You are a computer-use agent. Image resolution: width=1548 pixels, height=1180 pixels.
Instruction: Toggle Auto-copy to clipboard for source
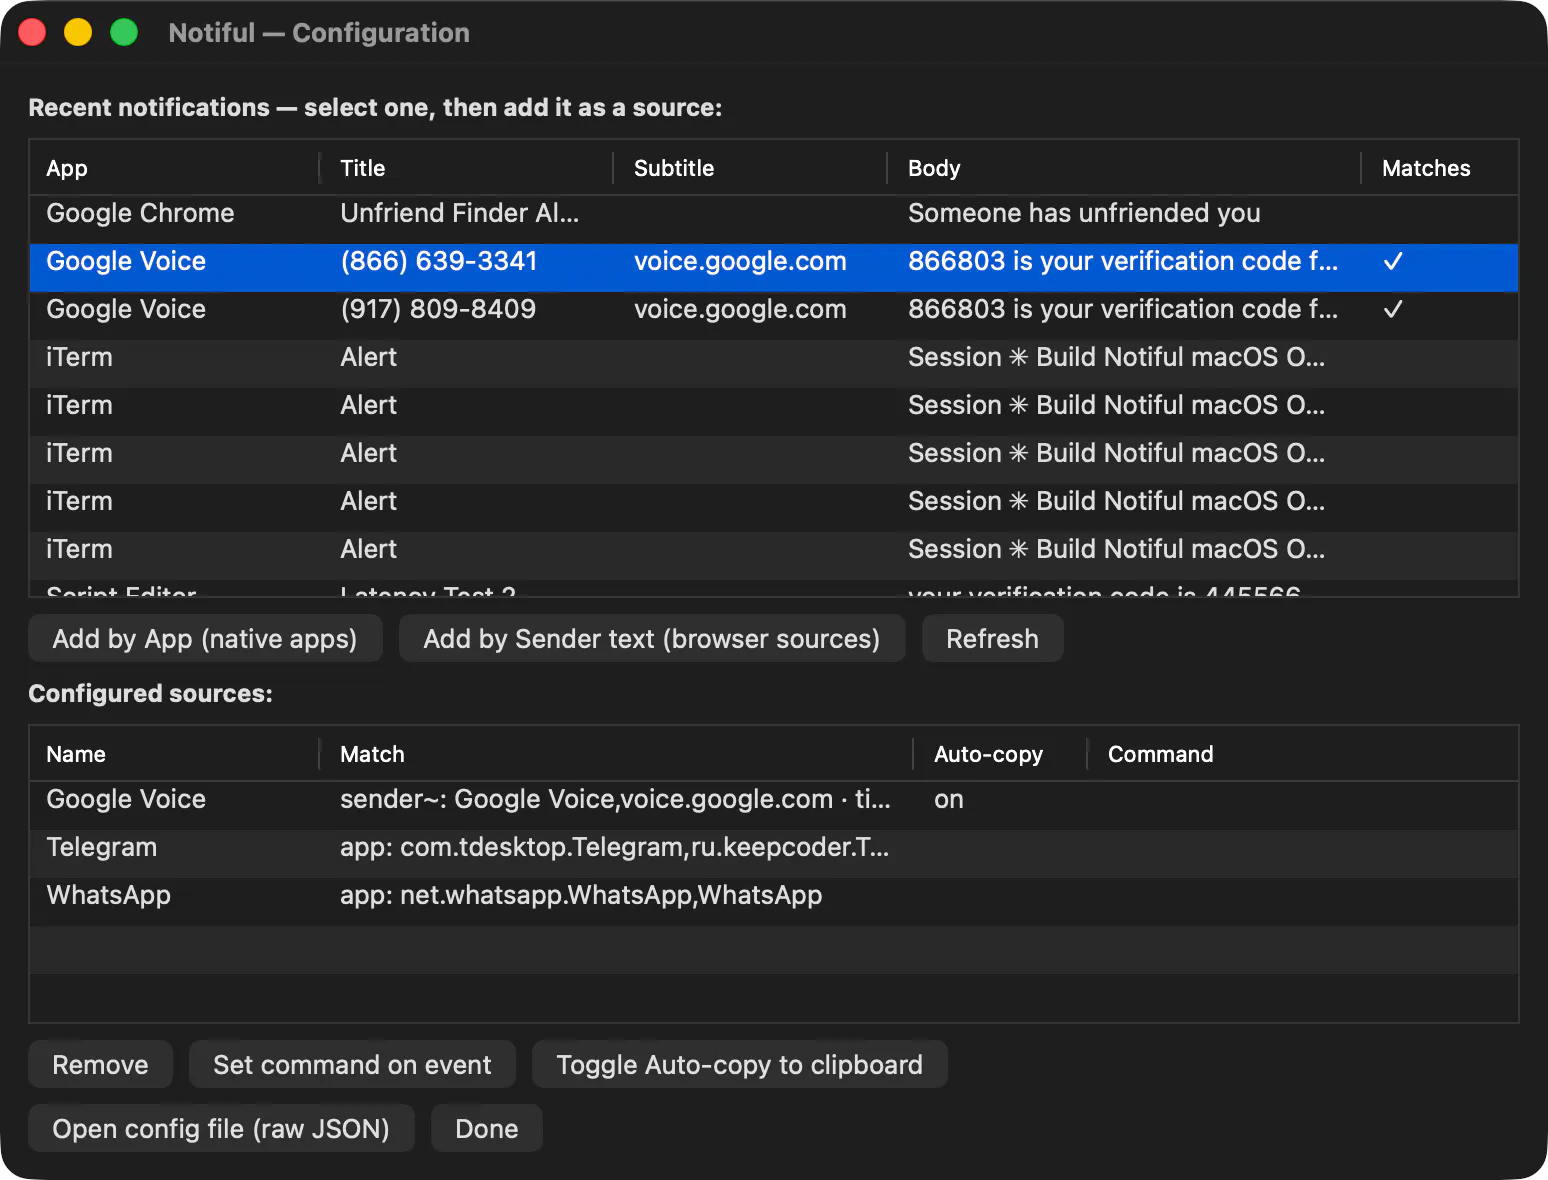[739, 1065]
